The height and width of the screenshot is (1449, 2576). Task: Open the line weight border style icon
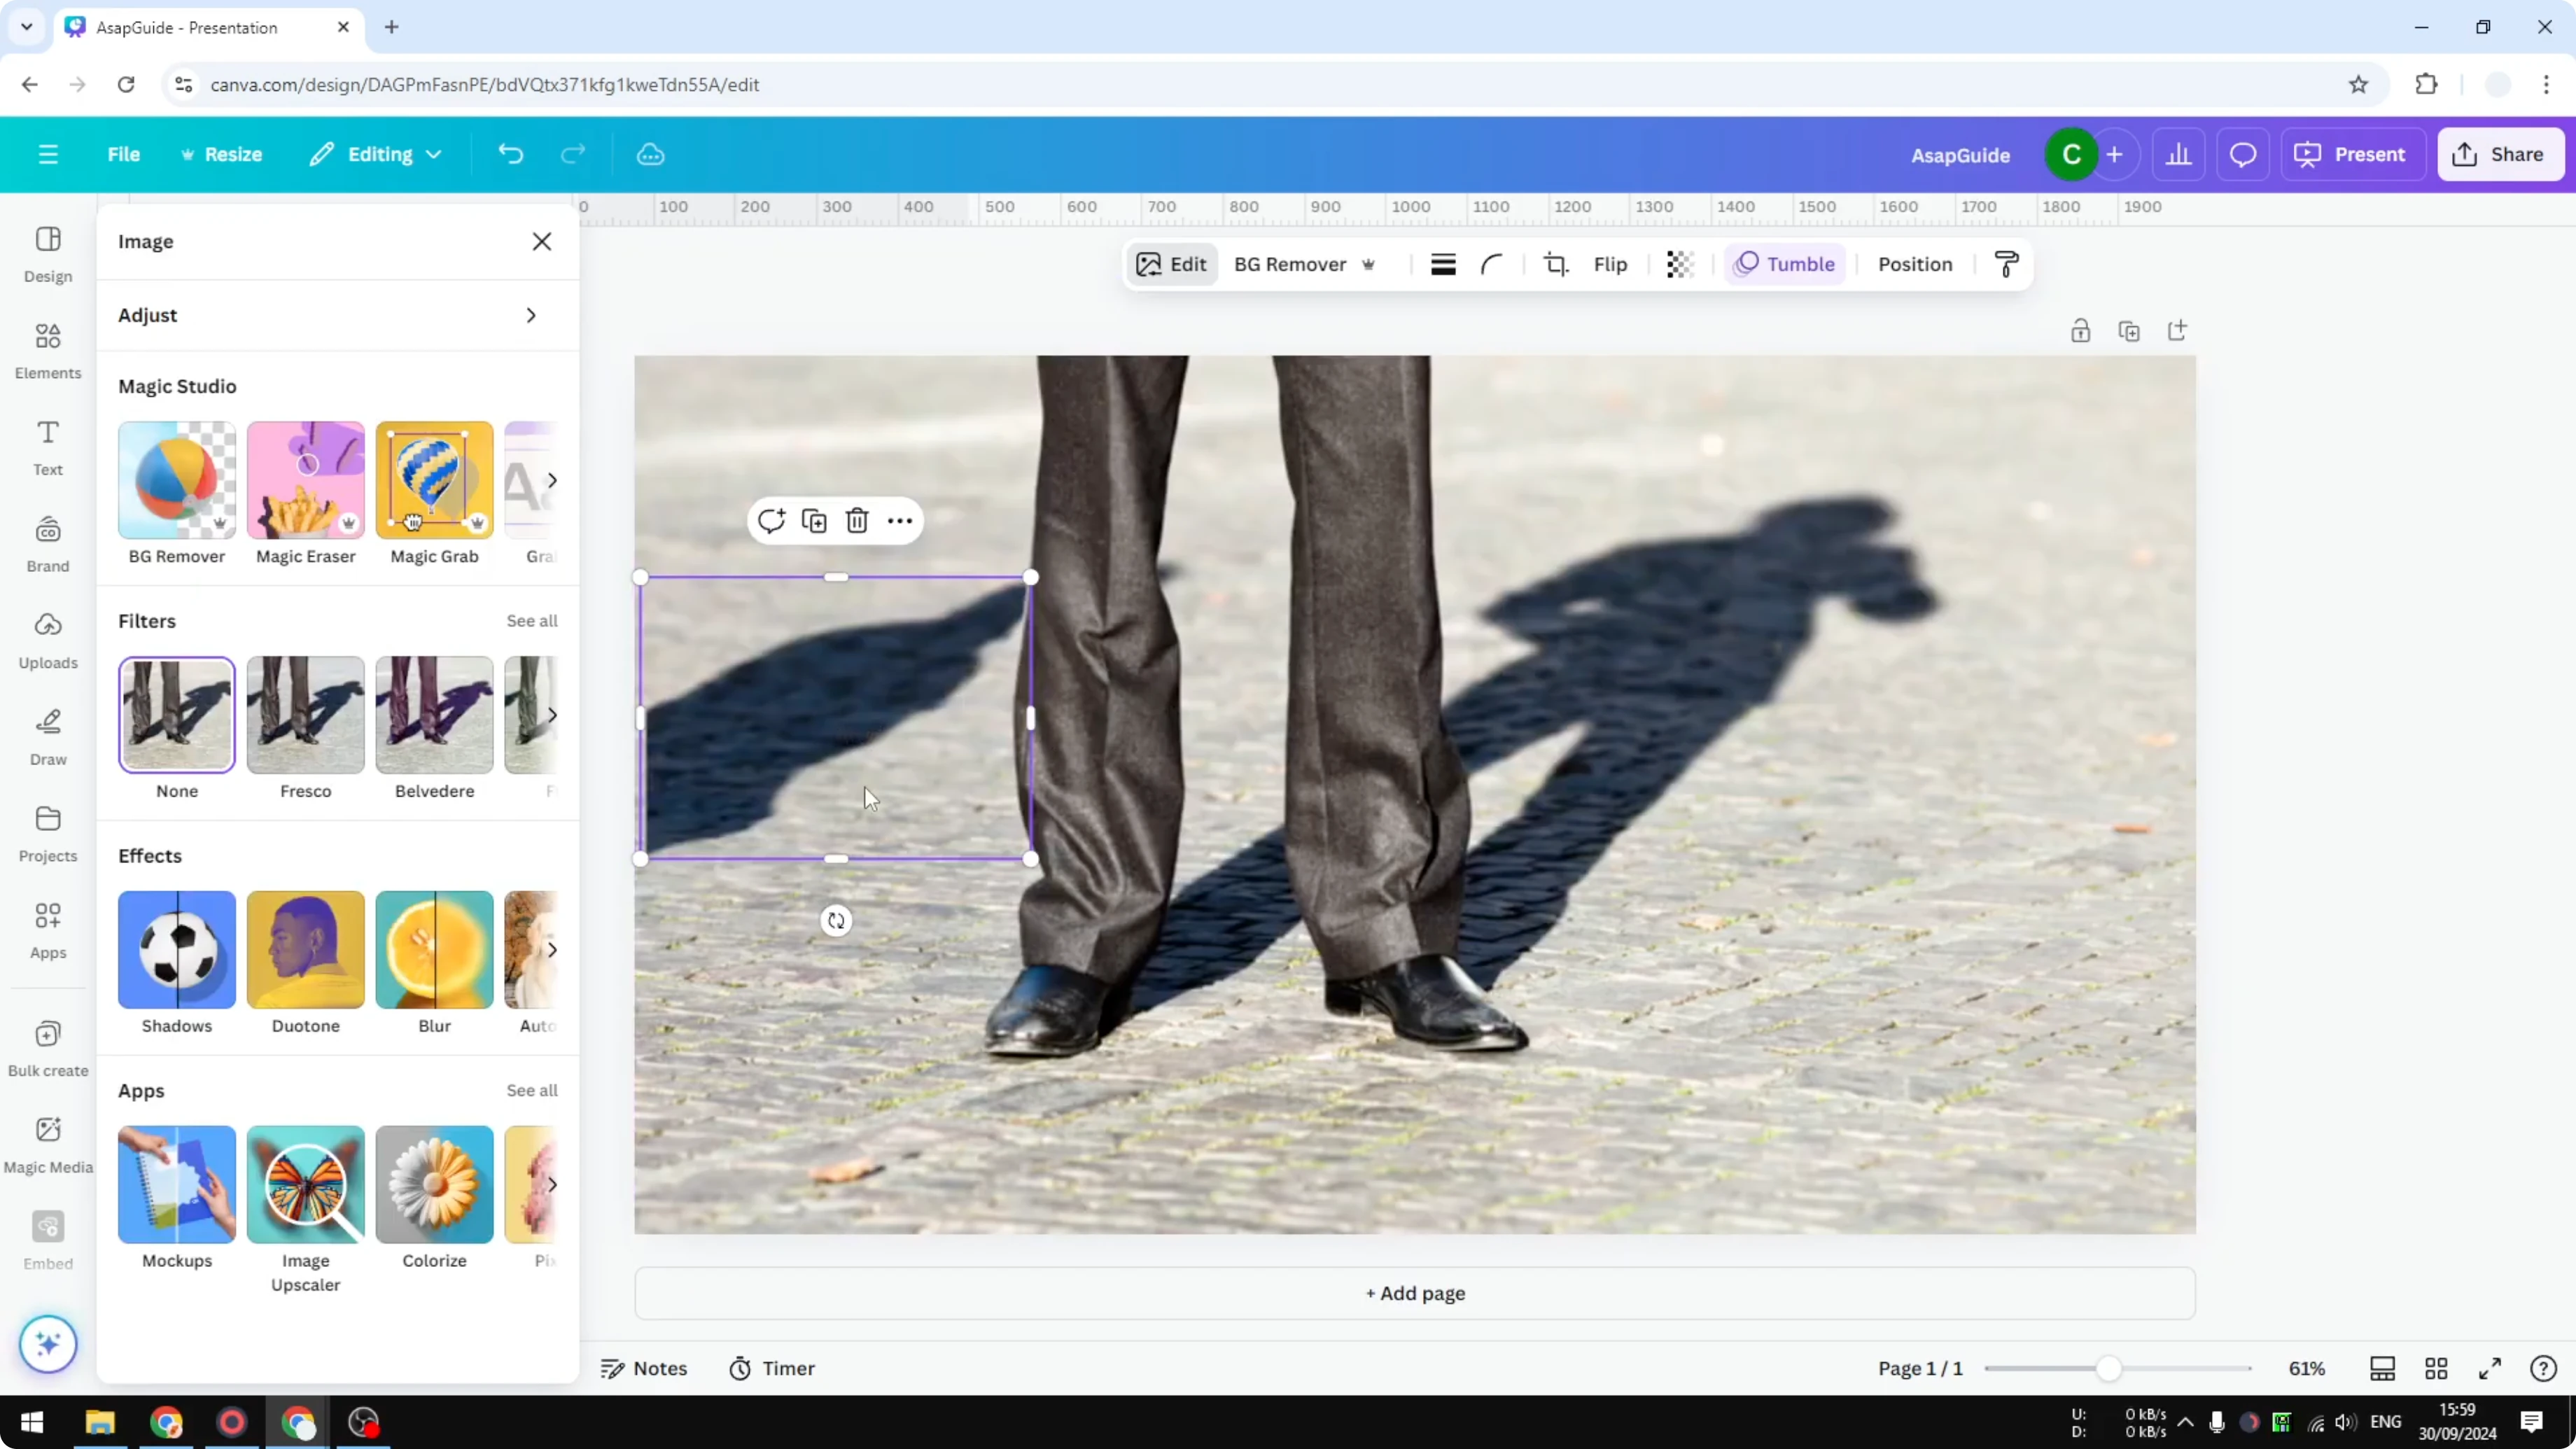coord(1443,264)
